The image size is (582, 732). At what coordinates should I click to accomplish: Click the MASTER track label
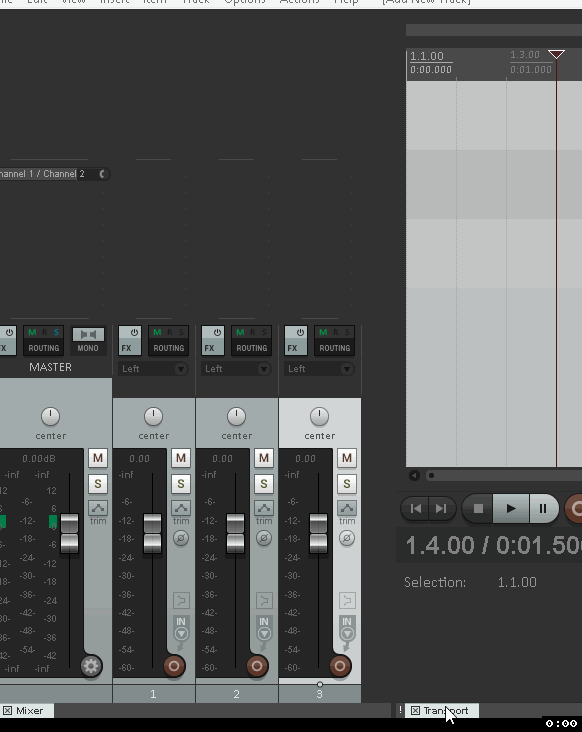point(50,367)
